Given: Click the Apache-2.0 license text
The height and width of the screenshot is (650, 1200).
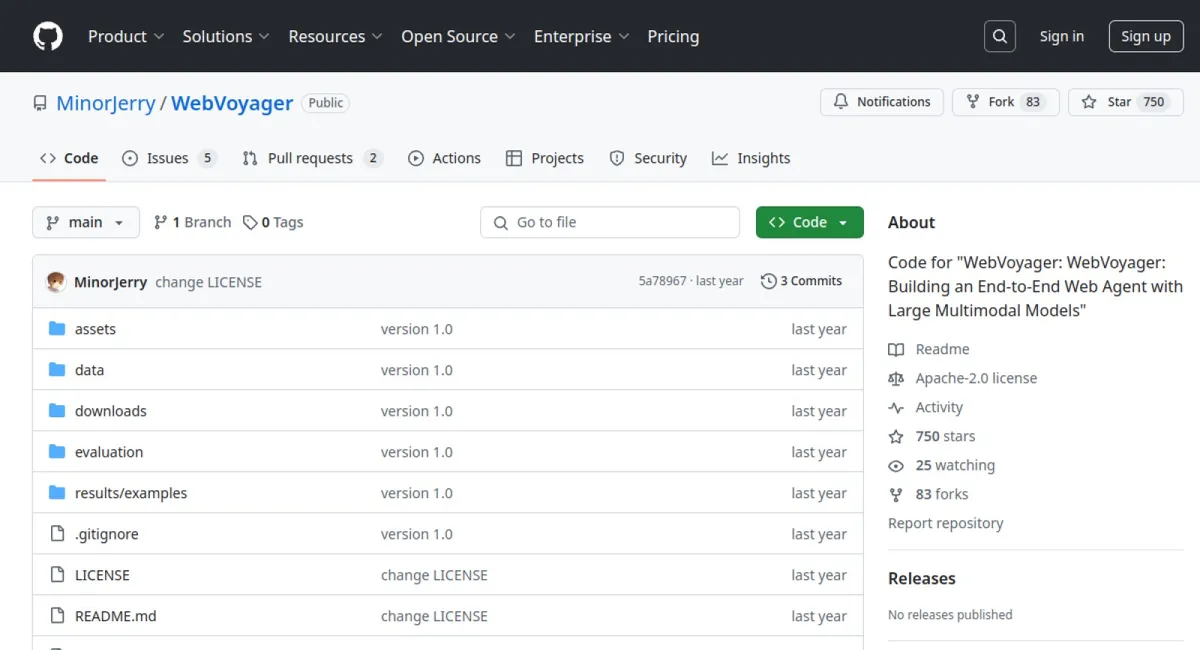Looking at the screenshot, I should 976,378.
